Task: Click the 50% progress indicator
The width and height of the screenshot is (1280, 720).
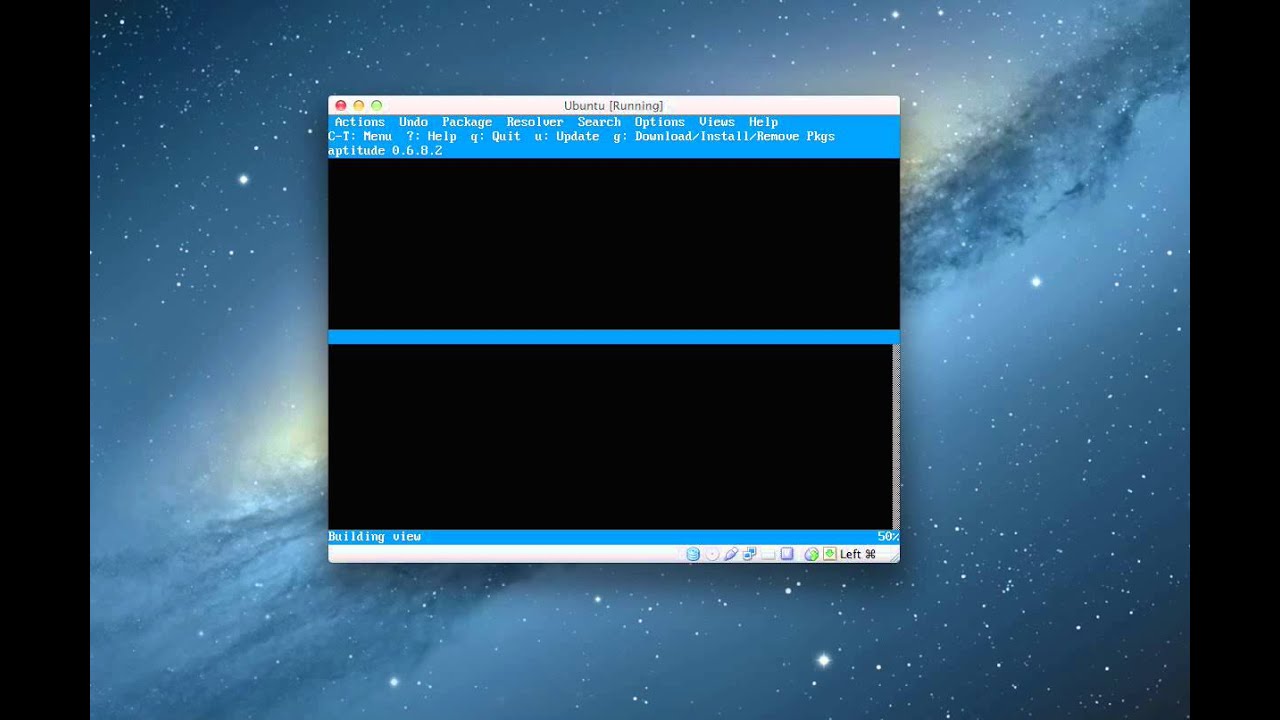Action: (x=888, y=537)
